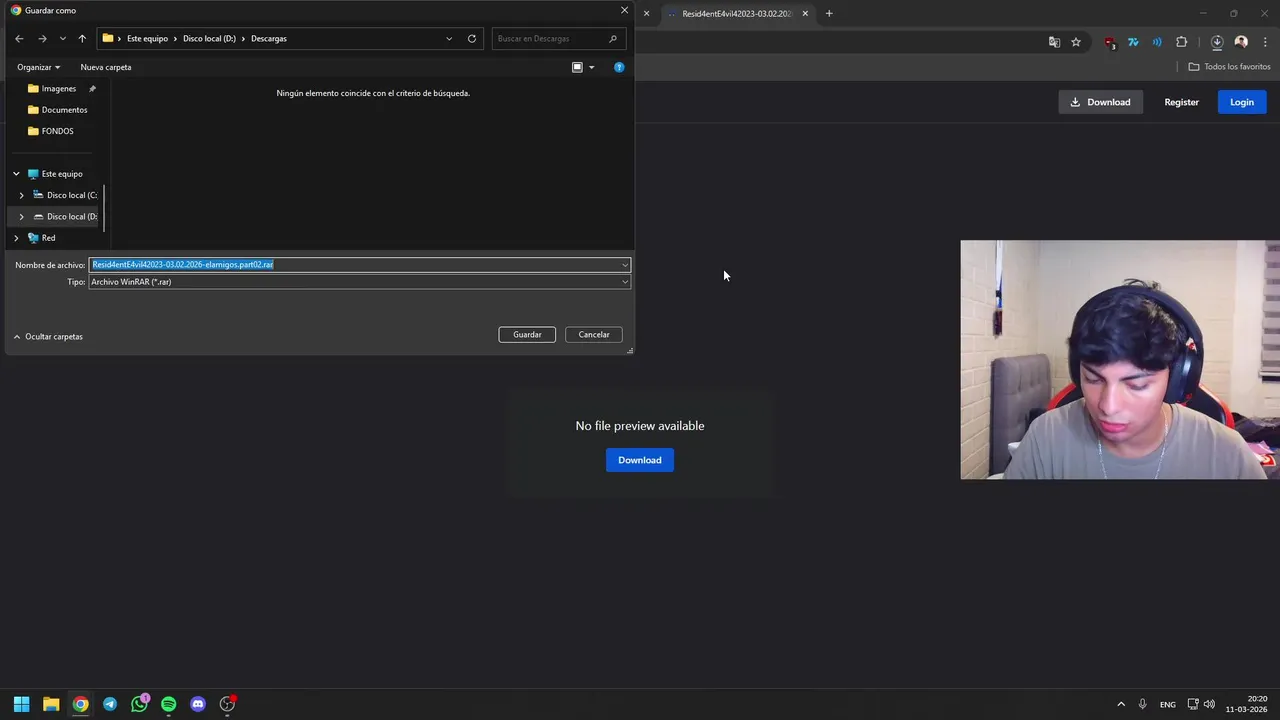This screenshot has width=1280, height=720.
Task: Select the Imagenes folder in the sidebar
Action: 58,89
